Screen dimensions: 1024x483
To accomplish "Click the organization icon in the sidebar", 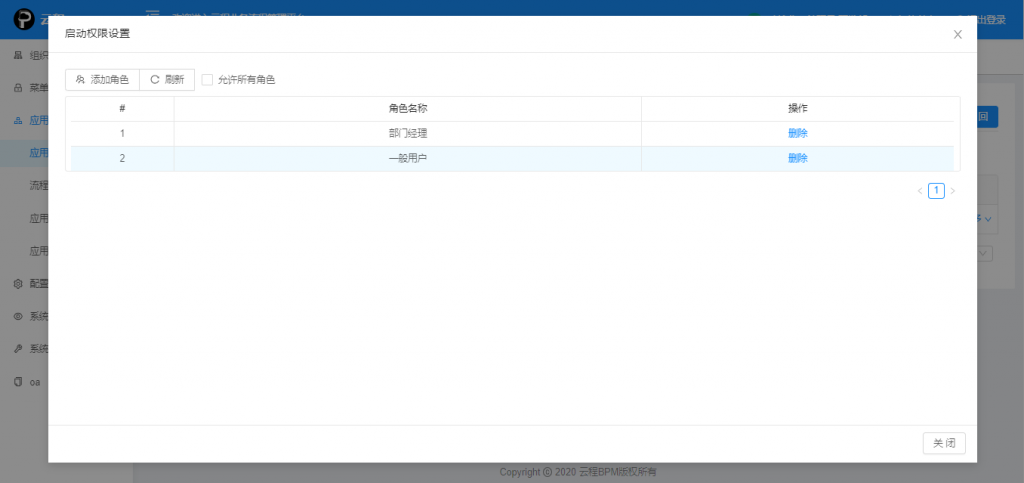I will 18,55.
